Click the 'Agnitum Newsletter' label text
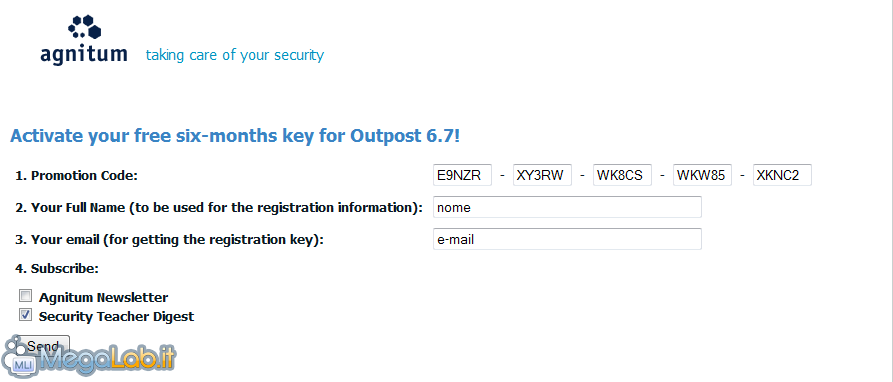This screenshot has height=382, width=893. (x=103, y=297)
